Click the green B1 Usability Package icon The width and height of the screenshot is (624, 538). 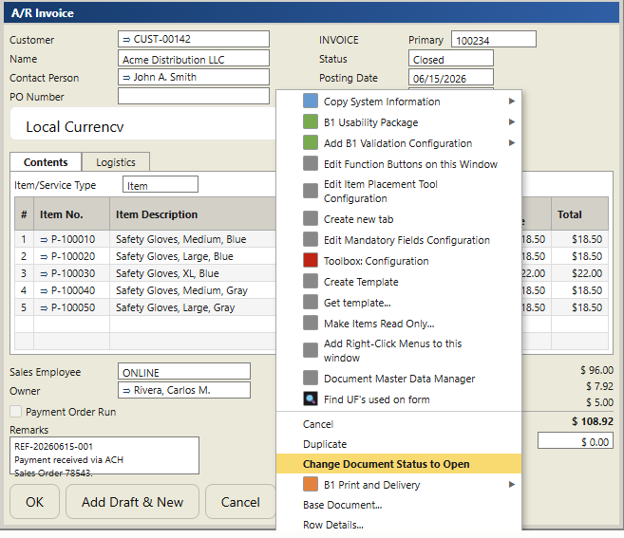click(x=310, y=122)
